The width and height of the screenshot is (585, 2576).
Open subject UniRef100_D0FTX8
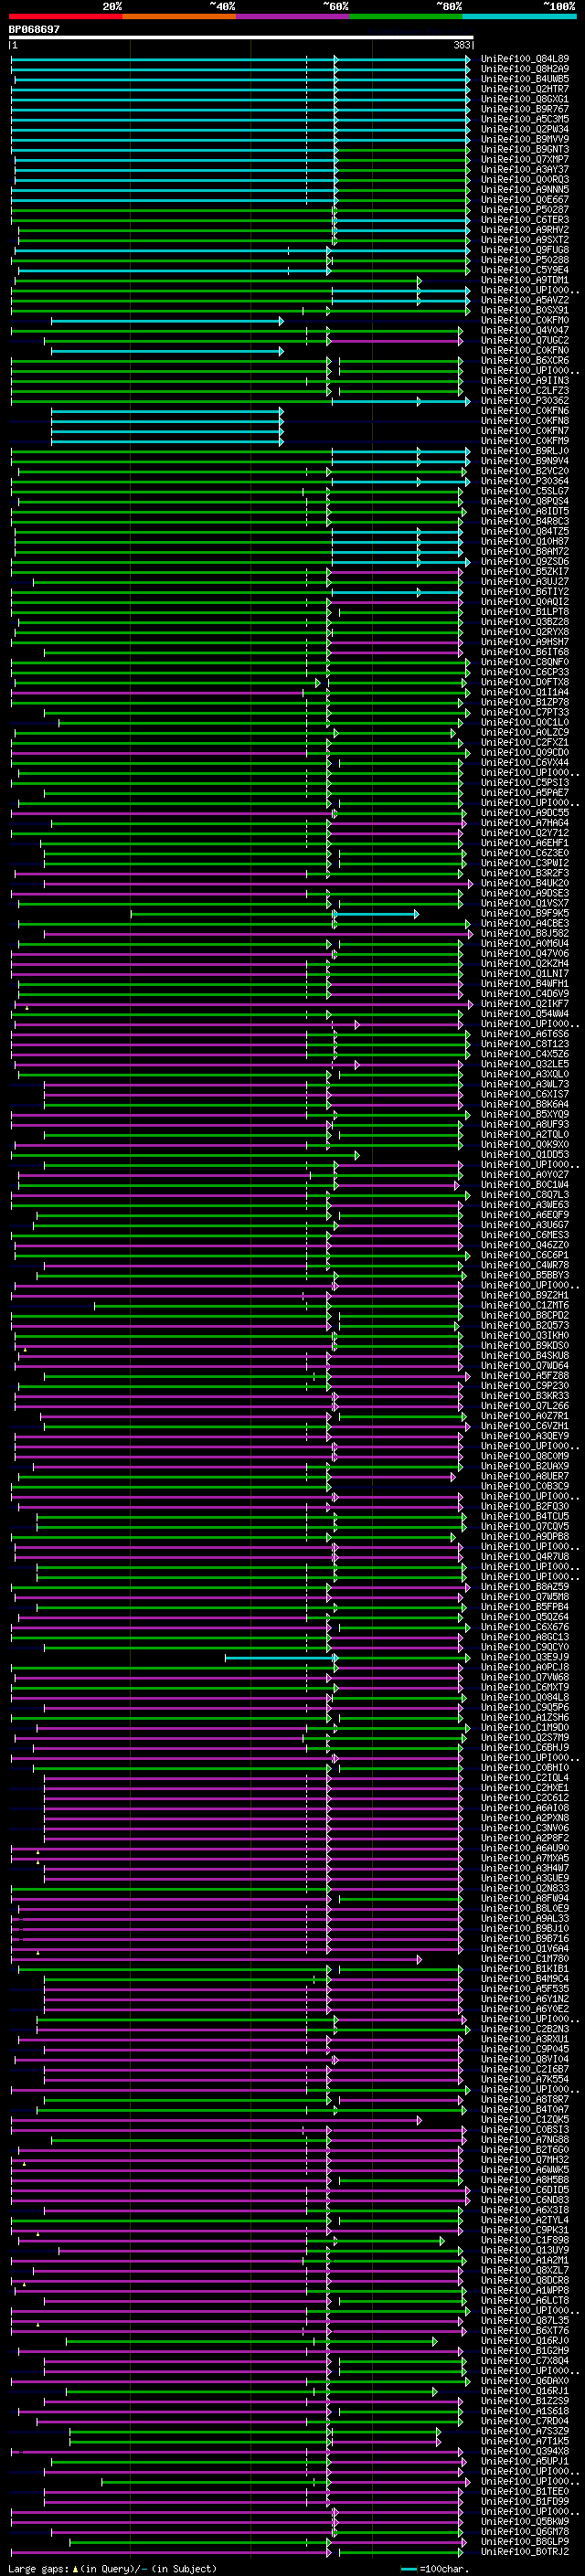[x=525, y=683]
